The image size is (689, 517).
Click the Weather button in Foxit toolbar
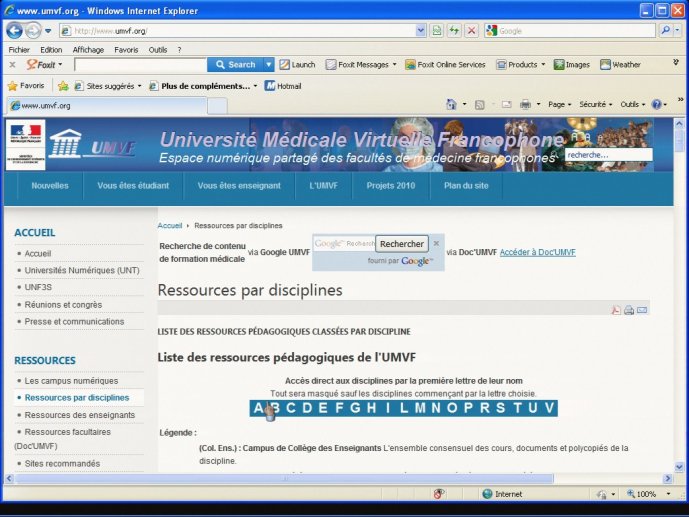click(620, 65)
